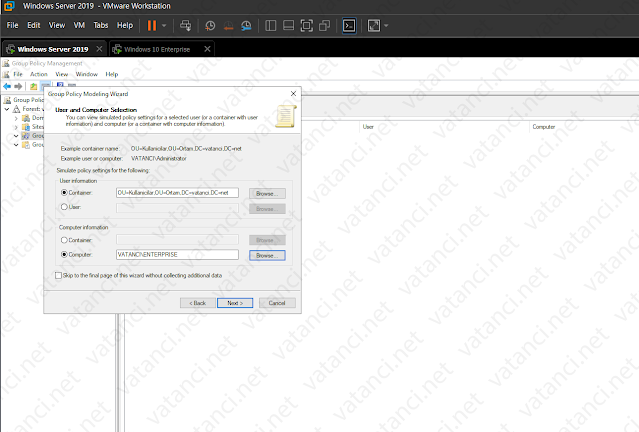The width and height of the screenshot is (639, 432).
Task: Select the User radio button
Action: pos(64,207)
